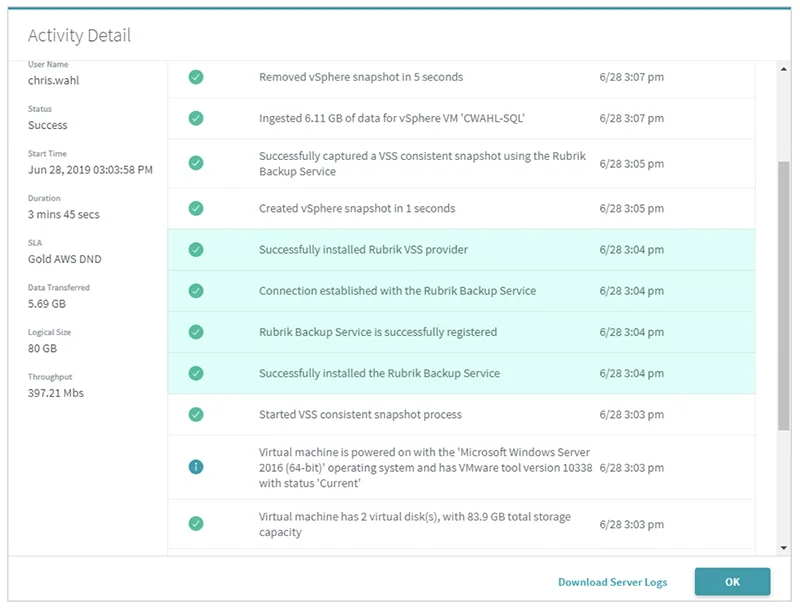
Task: Select the 'Ingested 6.11 GB of data' event text
Action: tap(391, 118)
